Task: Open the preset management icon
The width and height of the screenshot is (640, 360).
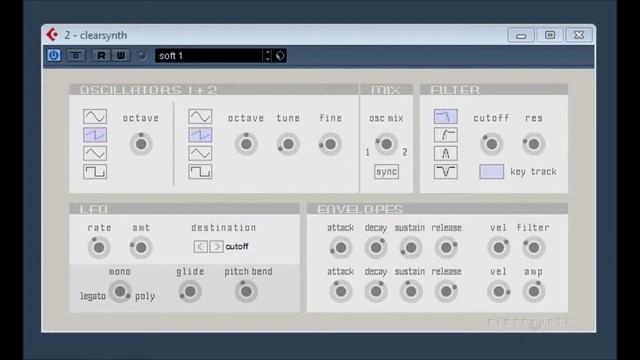Action: point(280,56)
